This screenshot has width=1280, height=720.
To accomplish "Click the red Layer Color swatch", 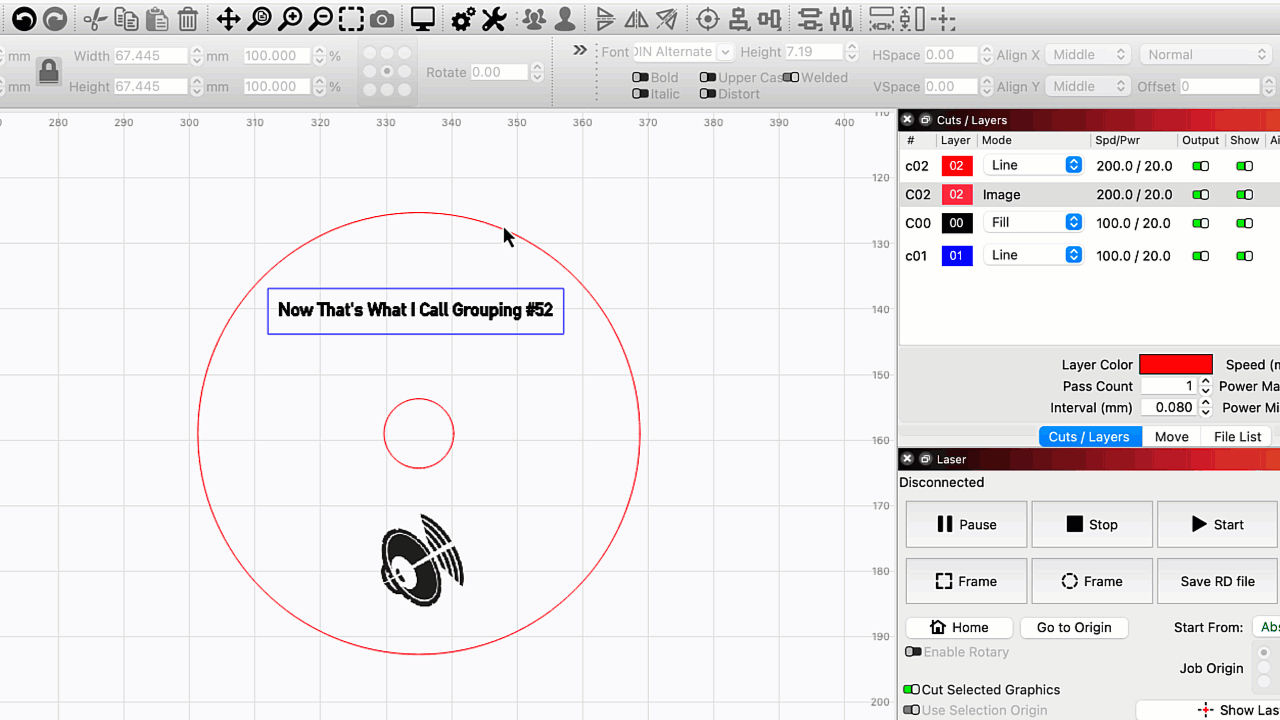I will 1175,365.
